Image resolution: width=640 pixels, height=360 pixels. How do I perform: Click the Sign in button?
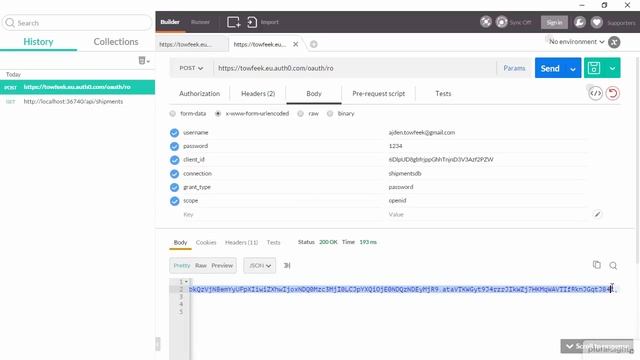click(x=554, y=22)
